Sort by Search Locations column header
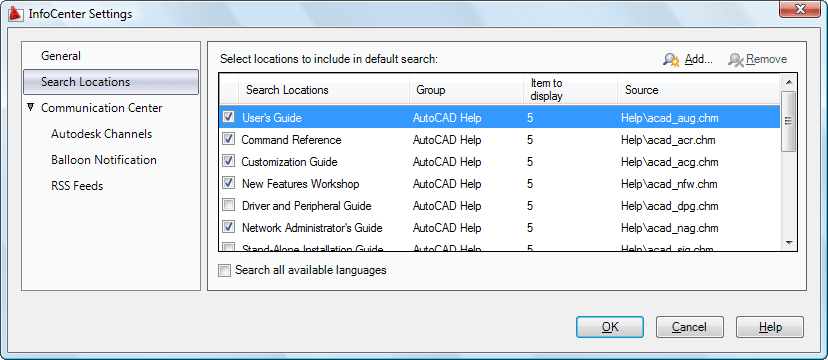Screen dimensions: 828x360 pos(324,90)
